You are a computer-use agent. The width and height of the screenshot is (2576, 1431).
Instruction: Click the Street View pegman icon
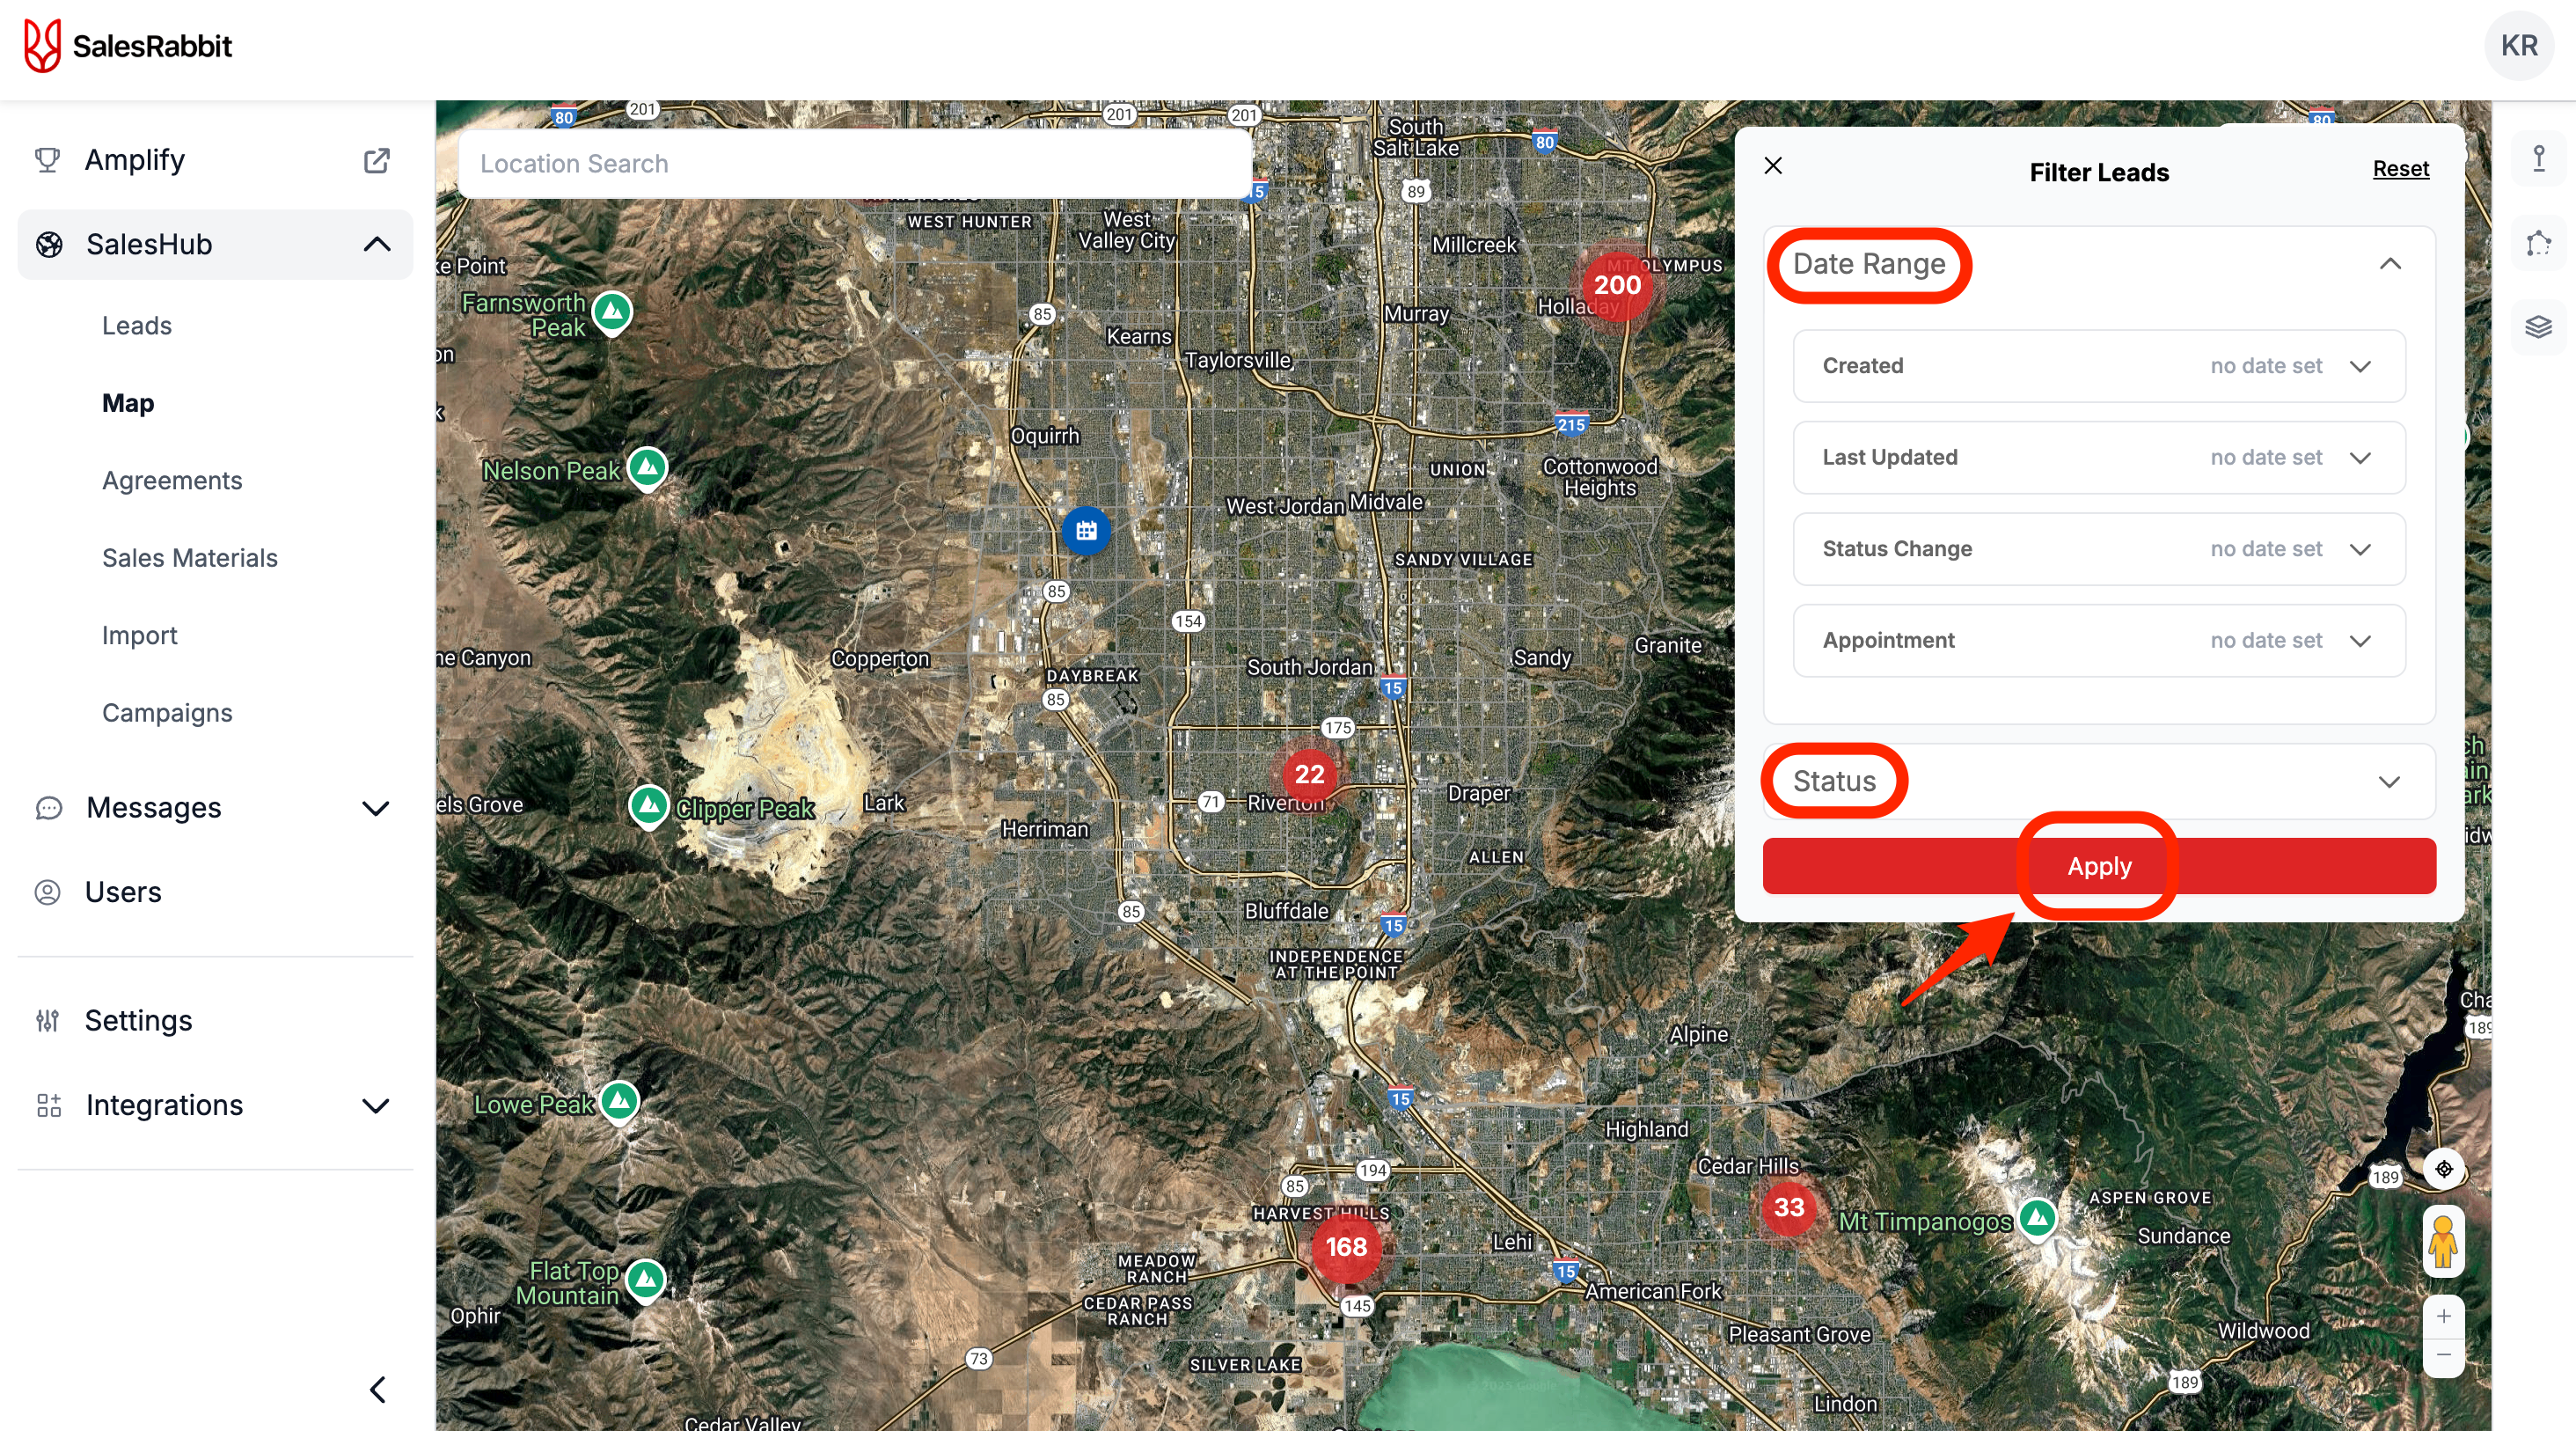pyautogui.click(x=2443, y=1241)
